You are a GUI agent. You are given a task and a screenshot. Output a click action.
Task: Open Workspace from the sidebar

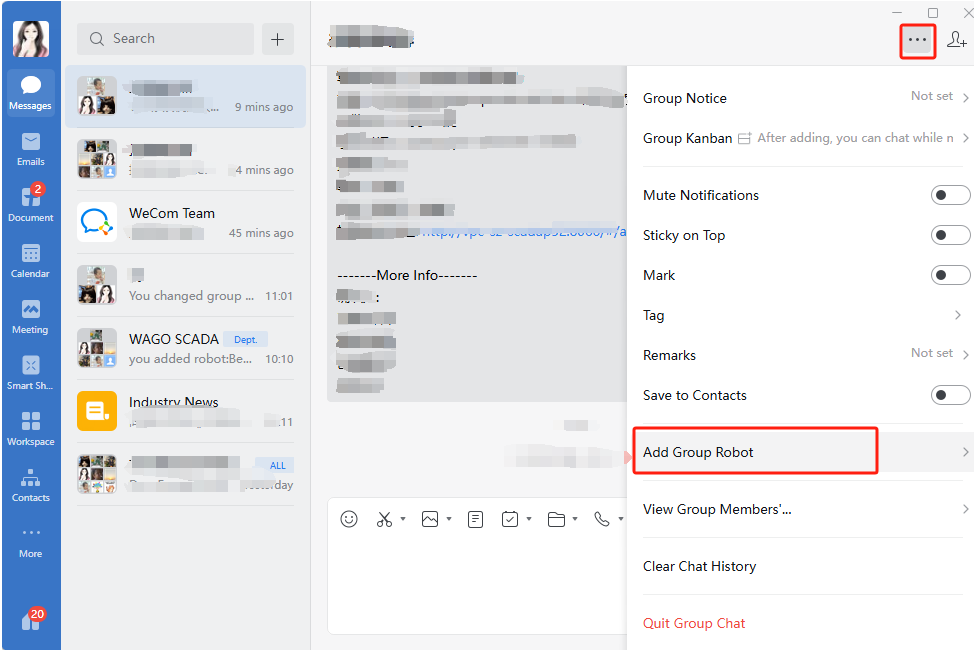click(x=30, y=428)
